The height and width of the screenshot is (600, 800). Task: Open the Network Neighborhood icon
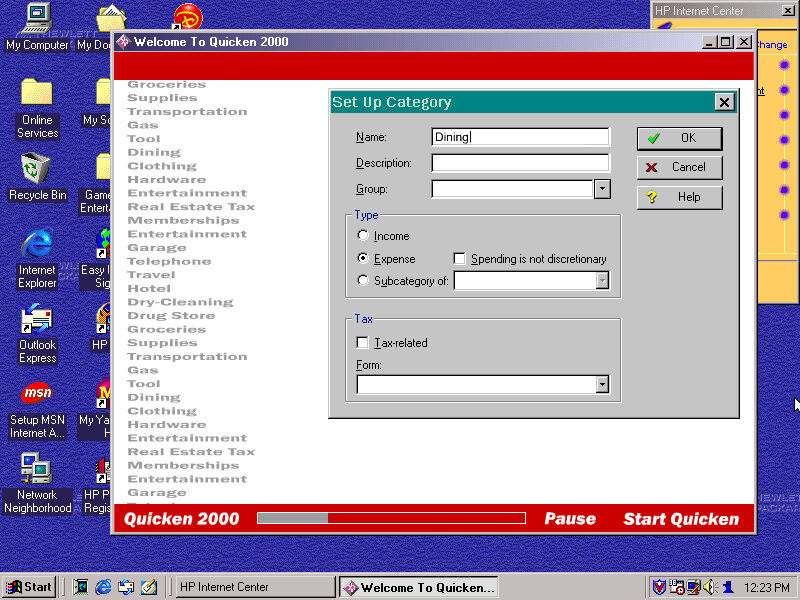coord(37,469)
